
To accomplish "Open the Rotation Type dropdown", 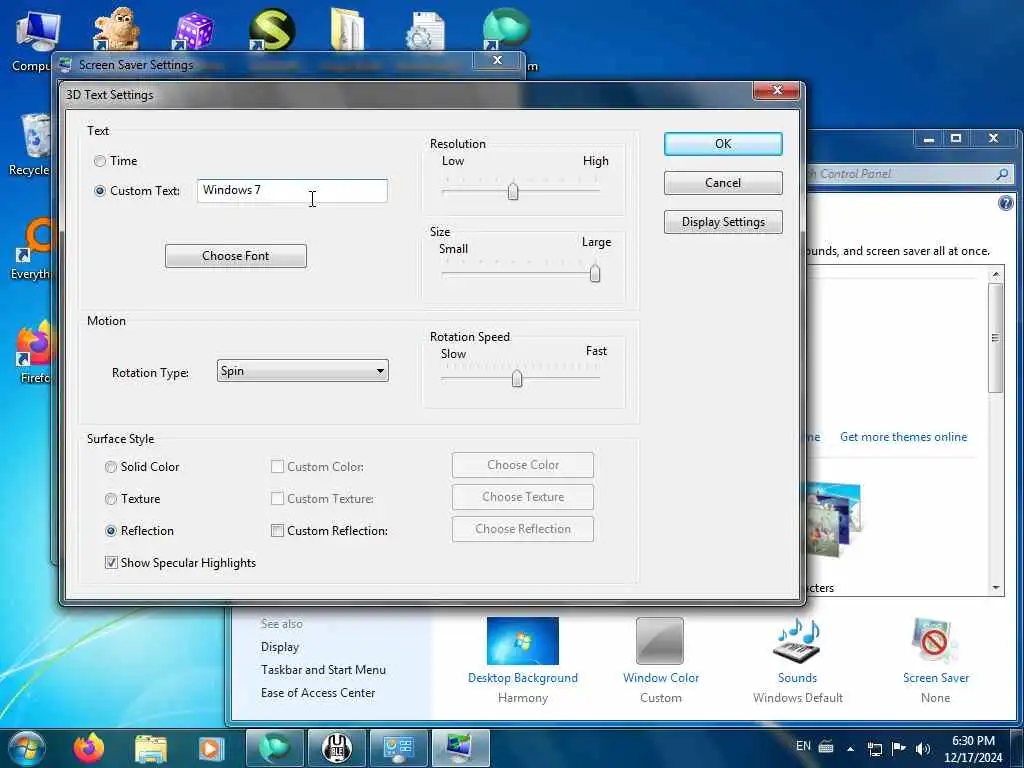I will (x=302, y=371).
